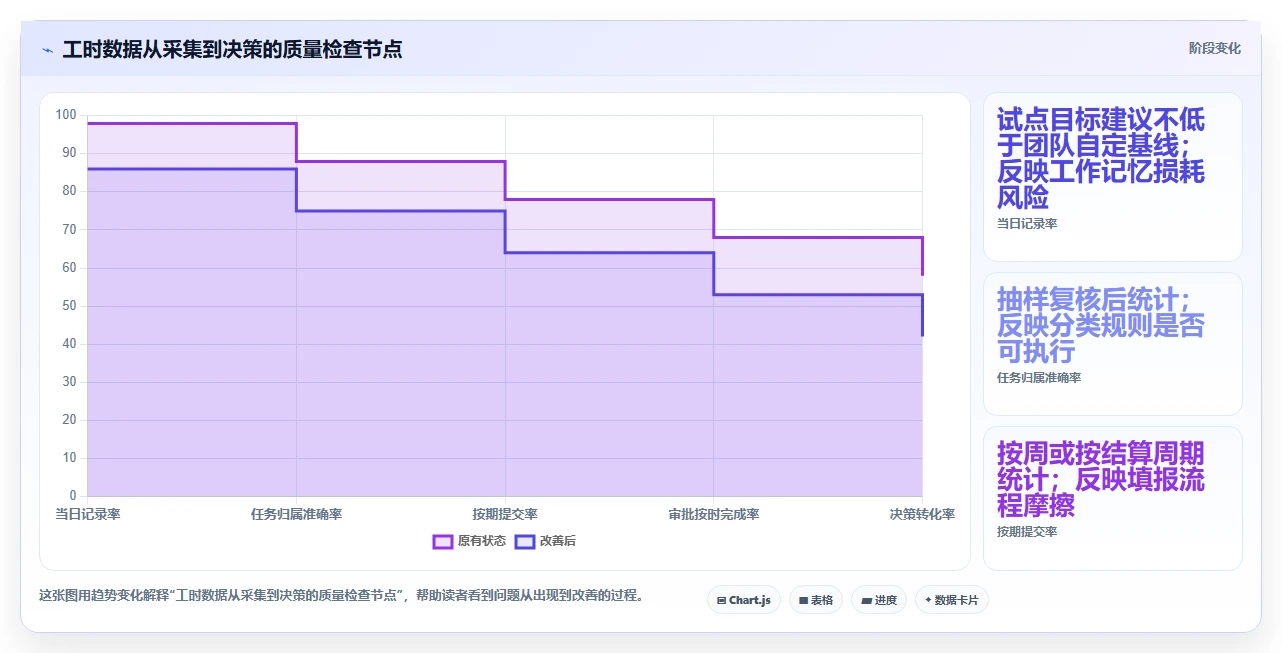Click the 进度 tag icon

866,601
